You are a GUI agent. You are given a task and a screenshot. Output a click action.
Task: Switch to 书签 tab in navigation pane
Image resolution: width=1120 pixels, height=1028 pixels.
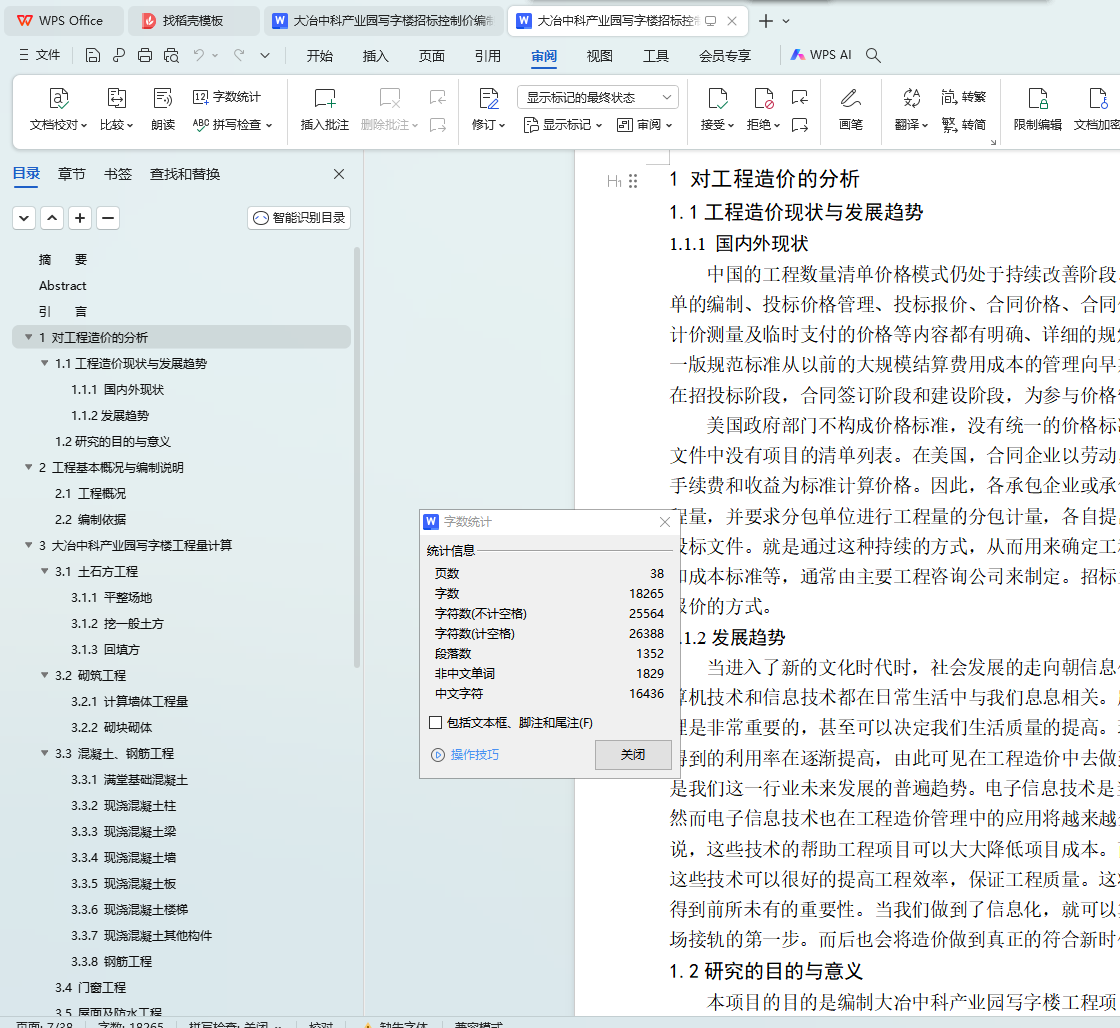coord(118,174)
